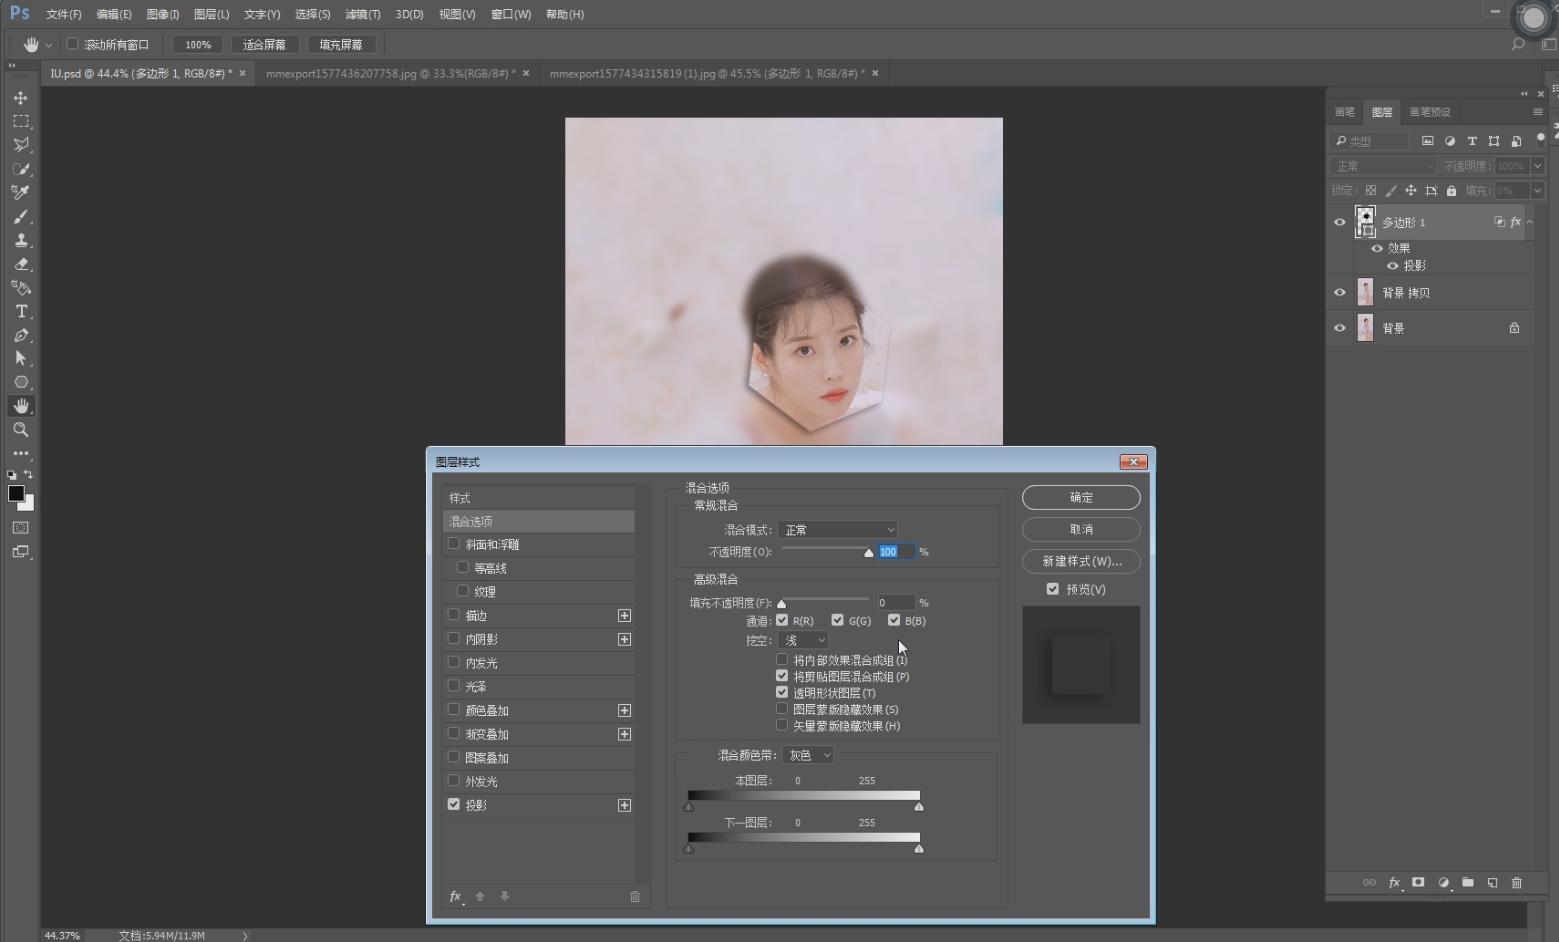Click the 确定 OK button
The image size is (1559, 942).
[x=1080, y=497]
